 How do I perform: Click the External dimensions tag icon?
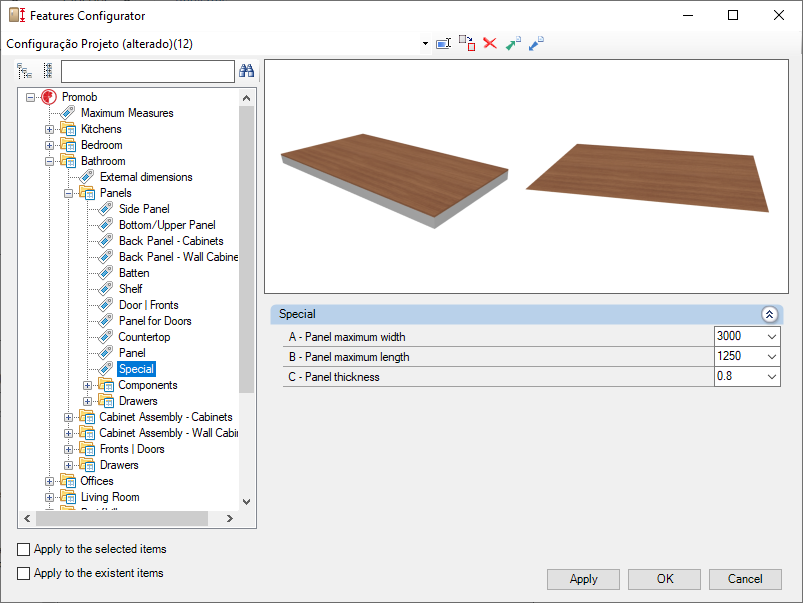(x=87, y=176)
